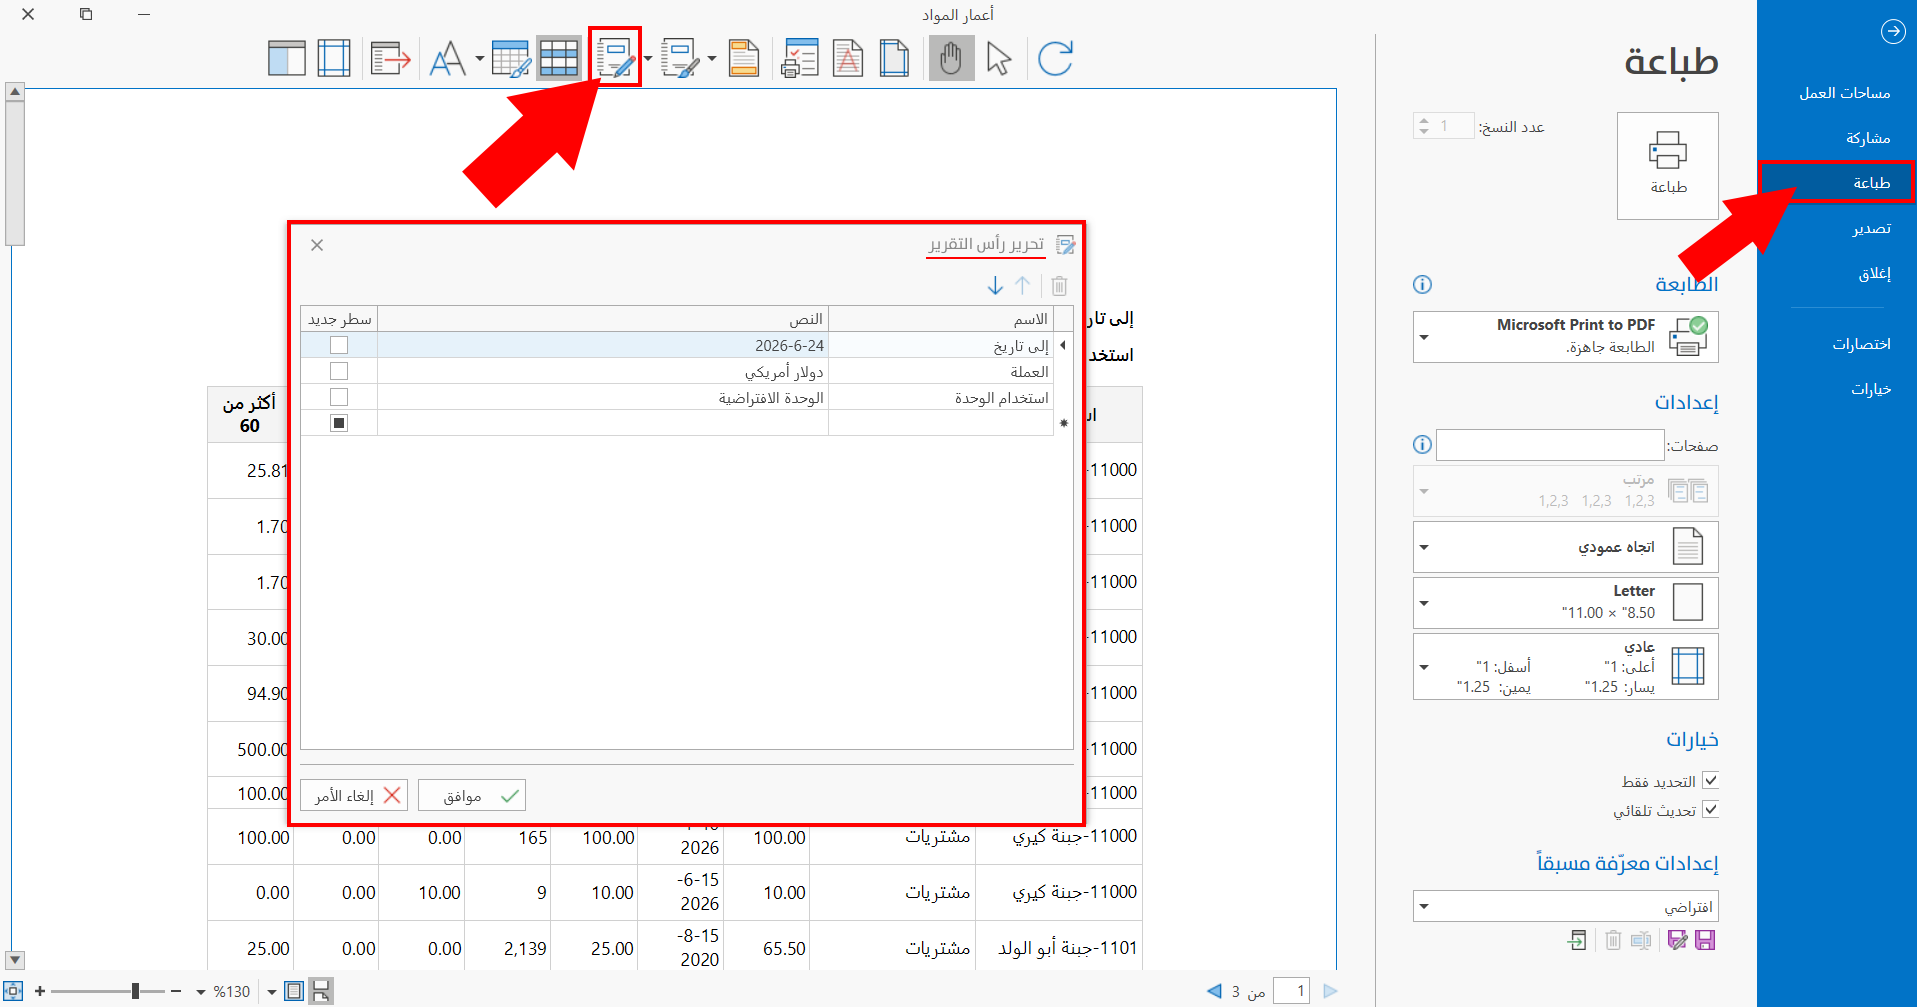
Task: Open the Letter paper size dropdown
Action: tap(1565, 603)
